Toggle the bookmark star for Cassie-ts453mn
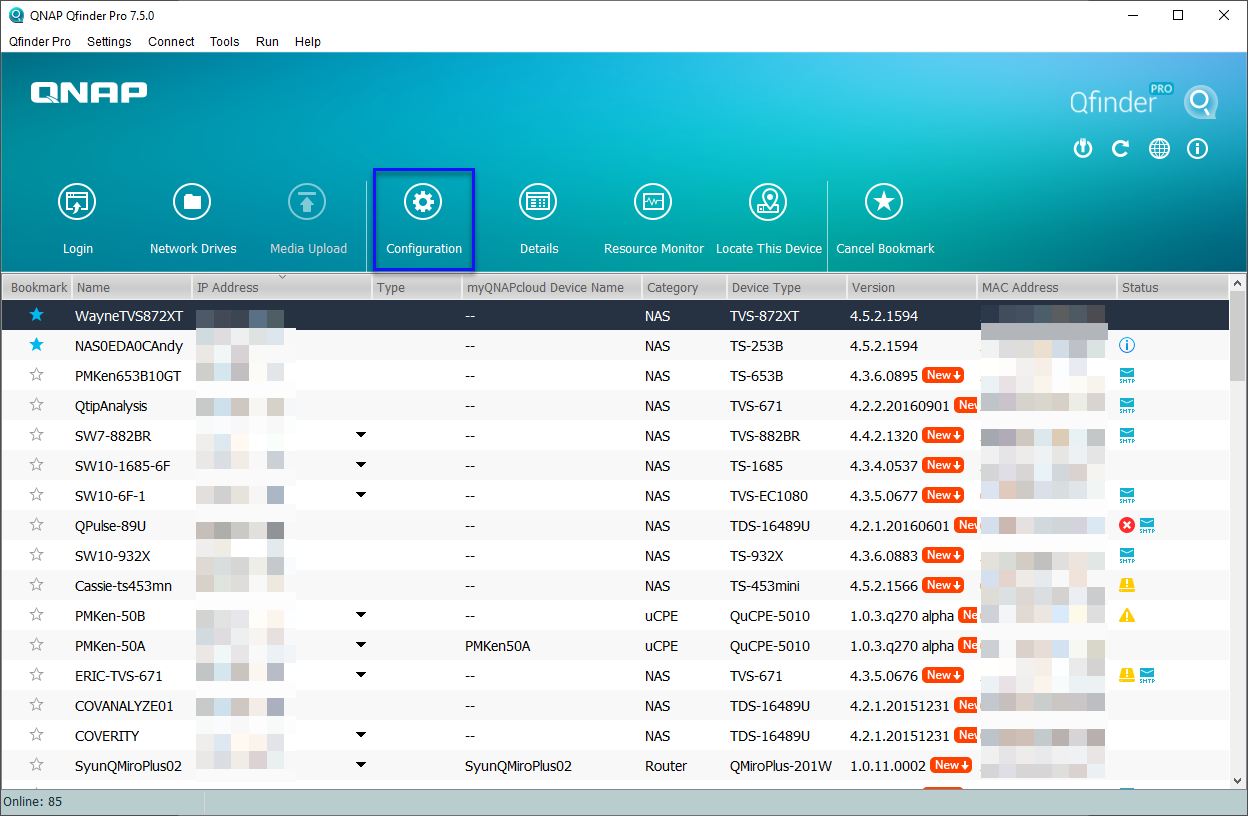The height and width of the screenshot is (816, 1248). (37, 585)
